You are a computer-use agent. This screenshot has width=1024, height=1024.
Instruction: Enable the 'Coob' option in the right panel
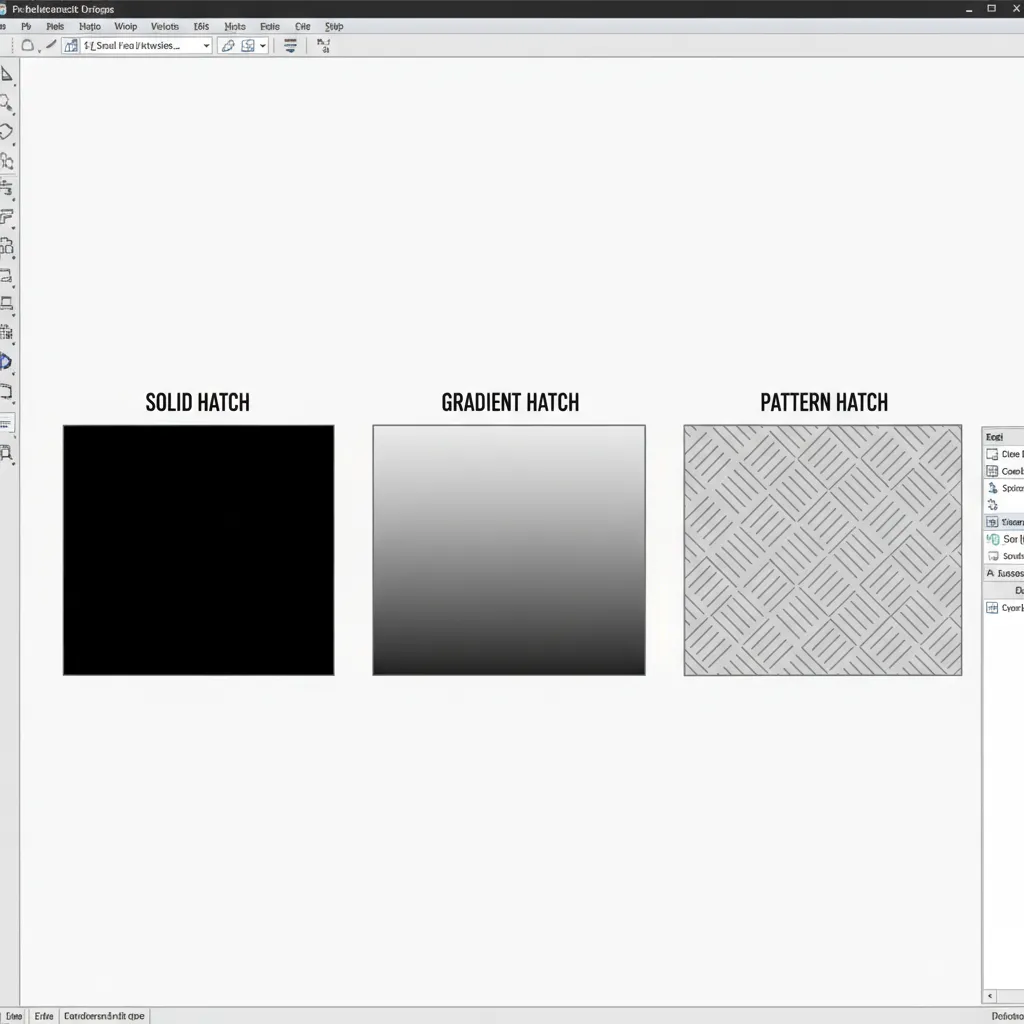coord(1005,471)
